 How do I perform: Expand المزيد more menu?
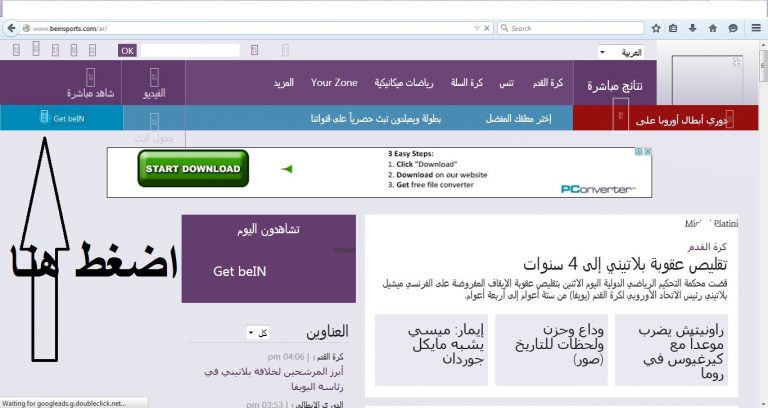284,83
